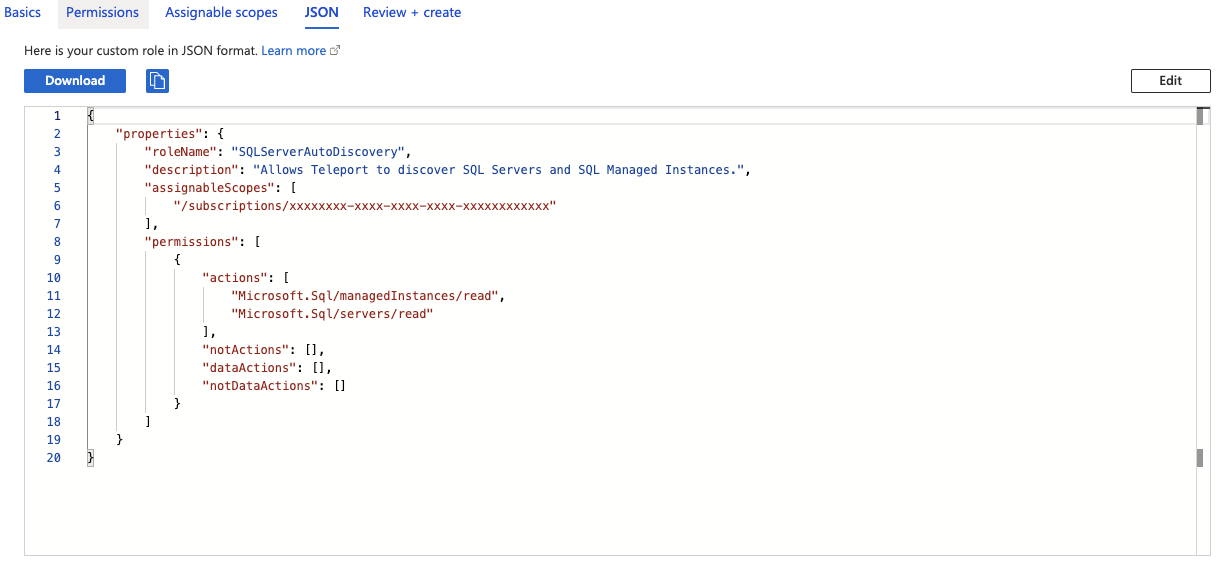Download the custom role JSON

pos(75,81)
